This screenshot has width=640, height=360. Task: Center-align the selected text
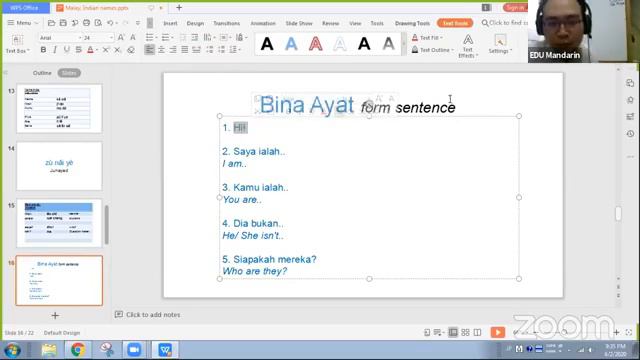161,50
